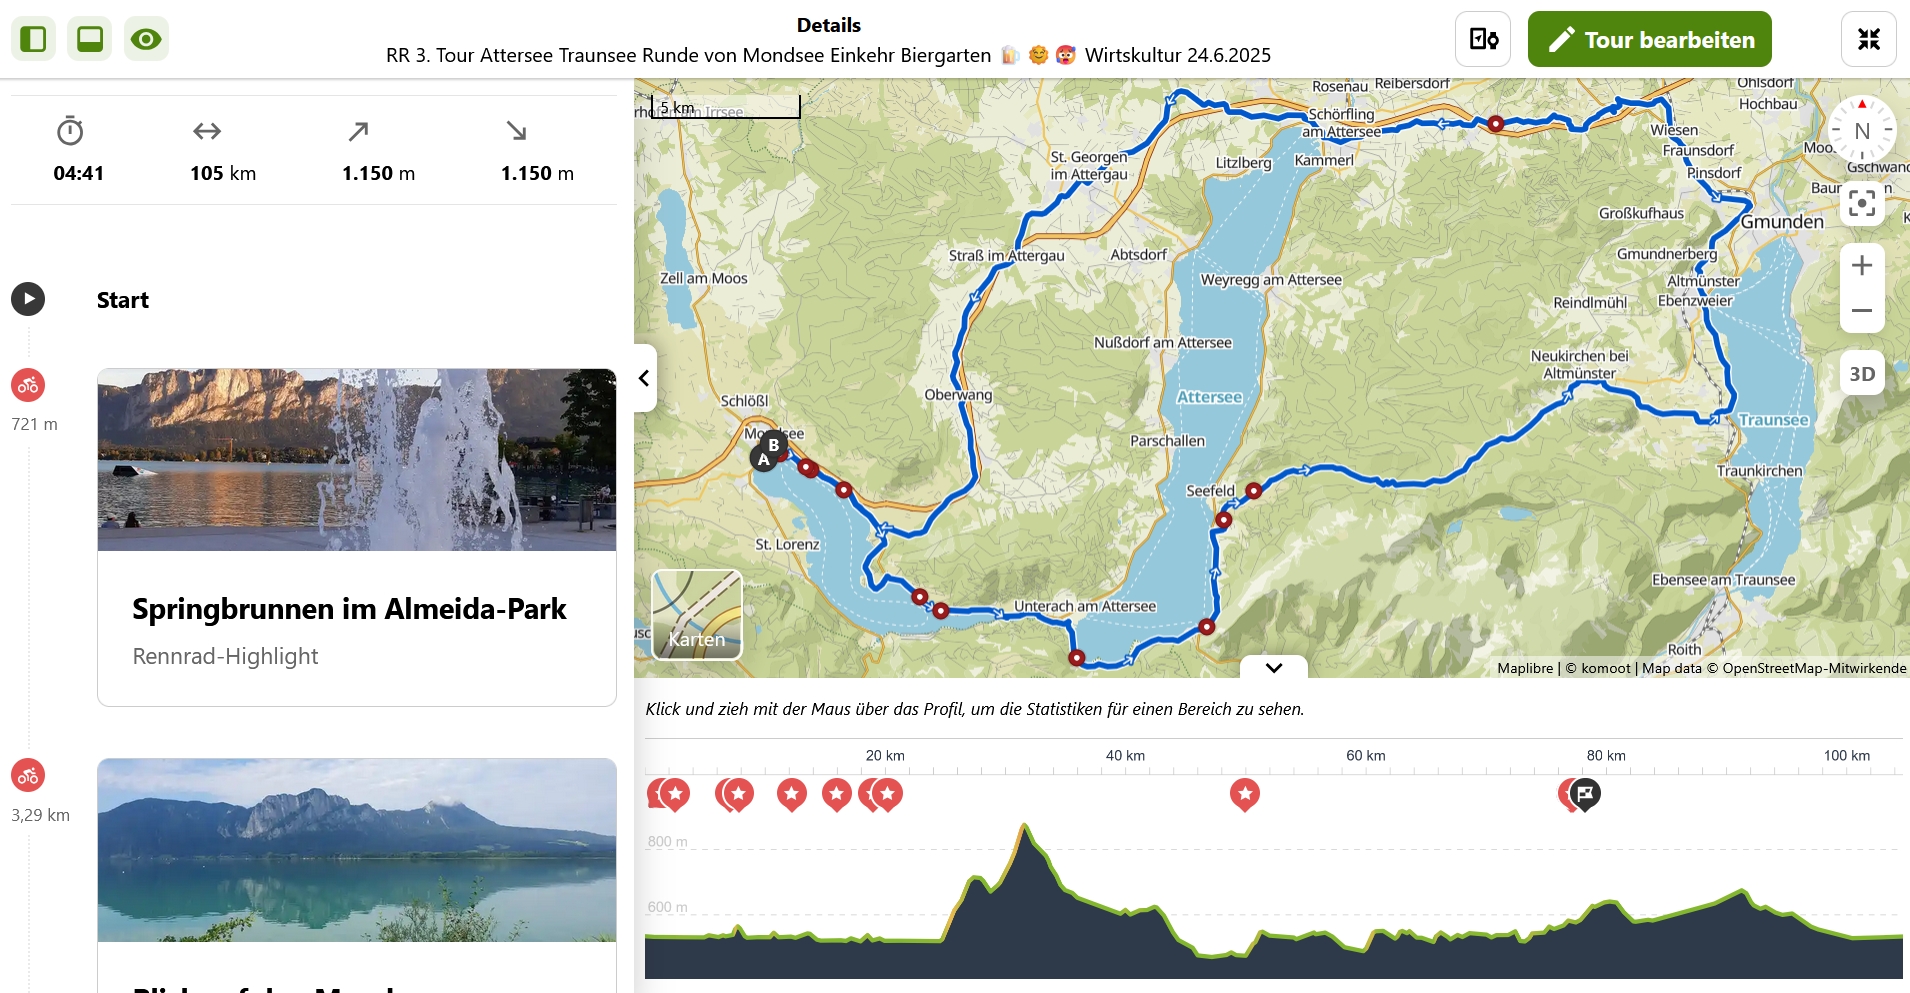
Task: Collapse the map using the down chevron
Action: [1273, 667]
